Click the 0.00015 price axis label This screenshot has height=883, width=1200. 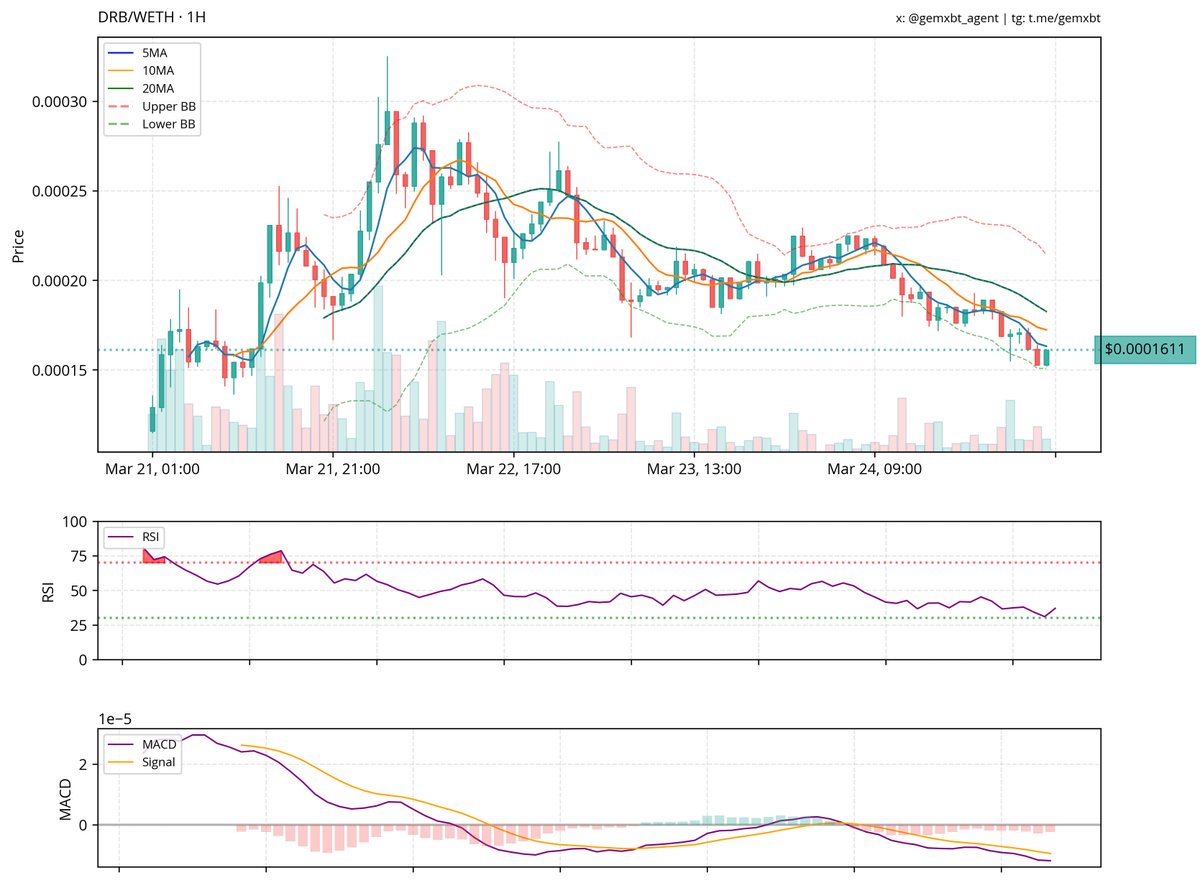[59, 370]
